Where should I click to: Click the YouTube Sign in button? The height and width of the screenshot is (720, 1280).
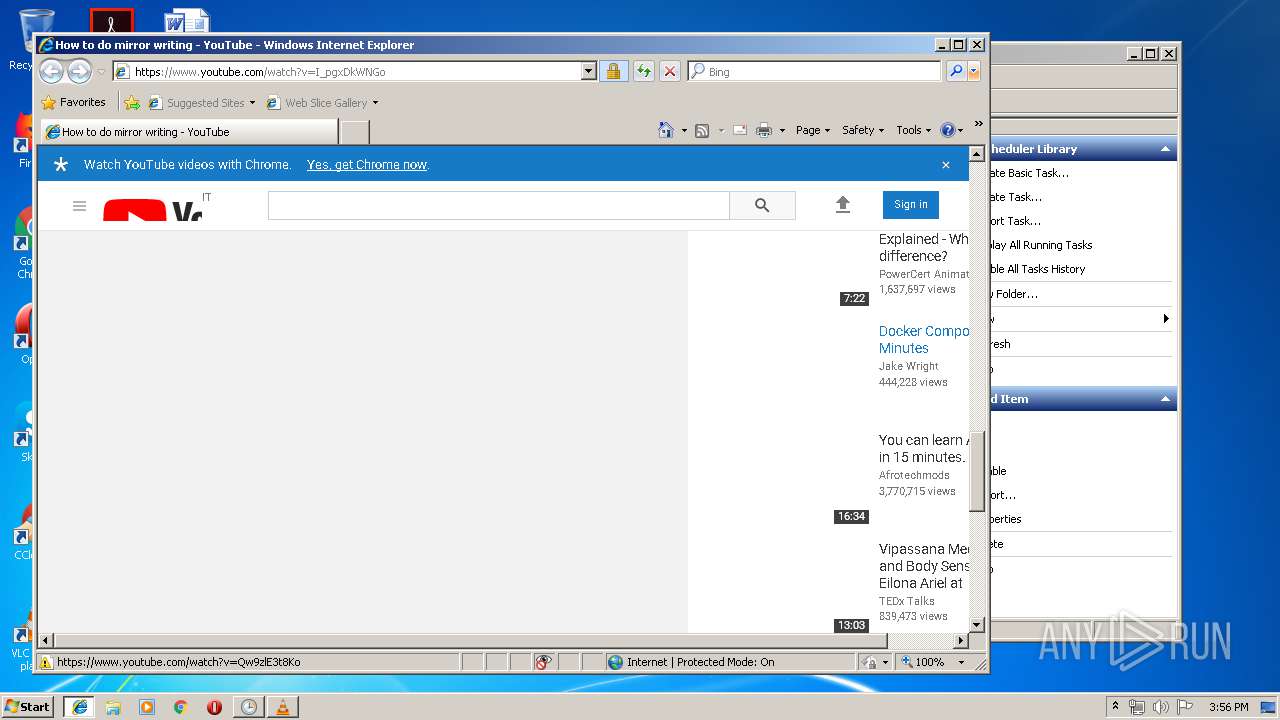[911, 204]
